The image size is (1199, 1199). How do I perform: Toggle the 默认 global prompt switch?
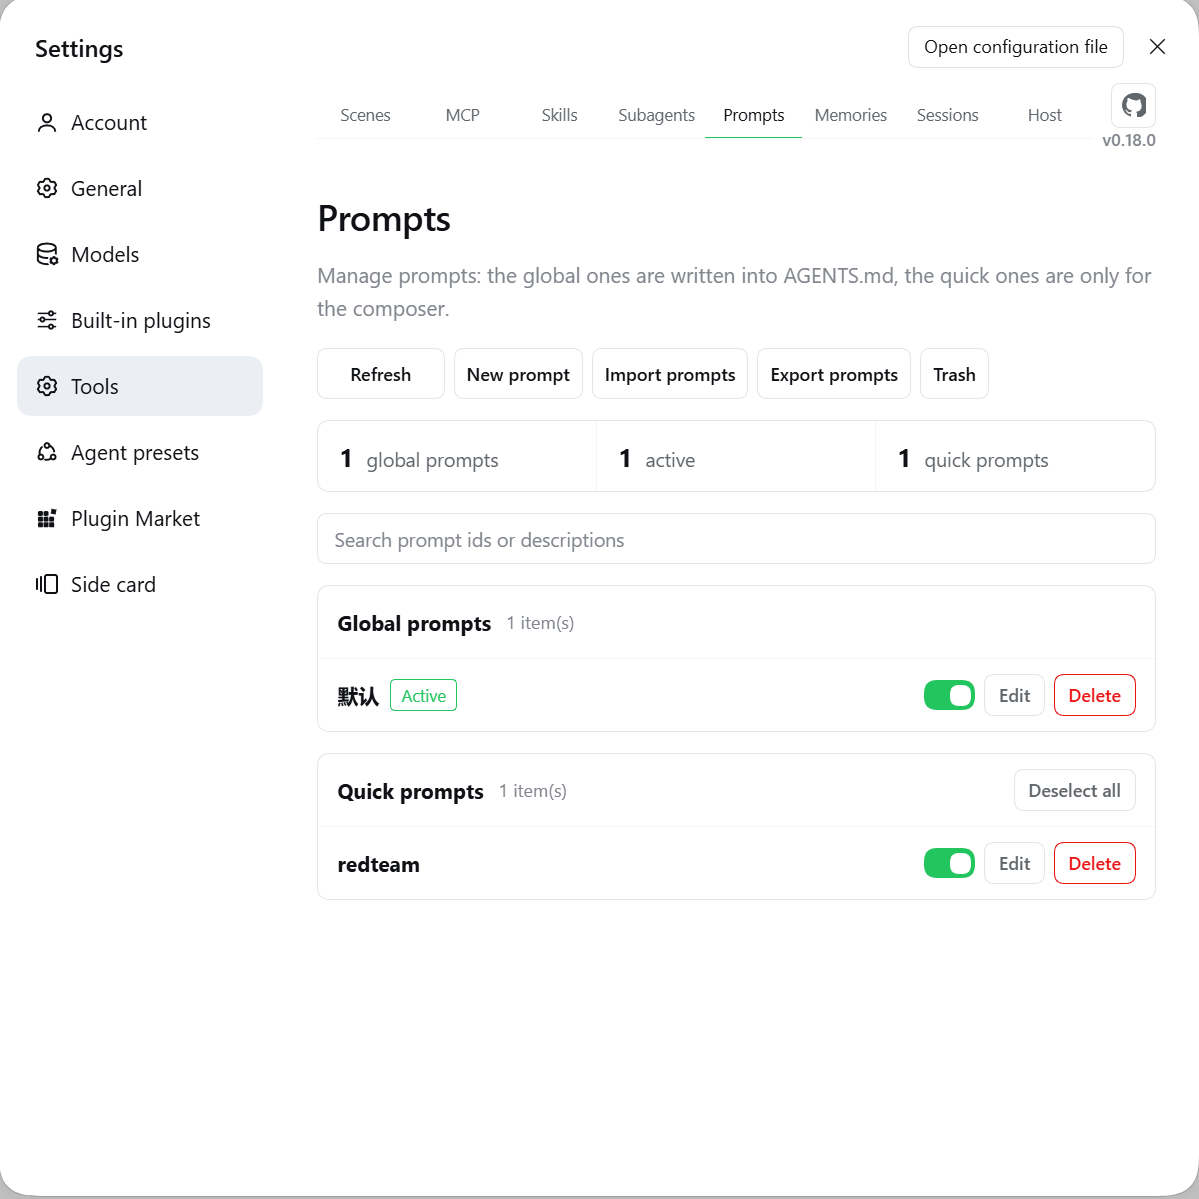click(x=949, y=695)
